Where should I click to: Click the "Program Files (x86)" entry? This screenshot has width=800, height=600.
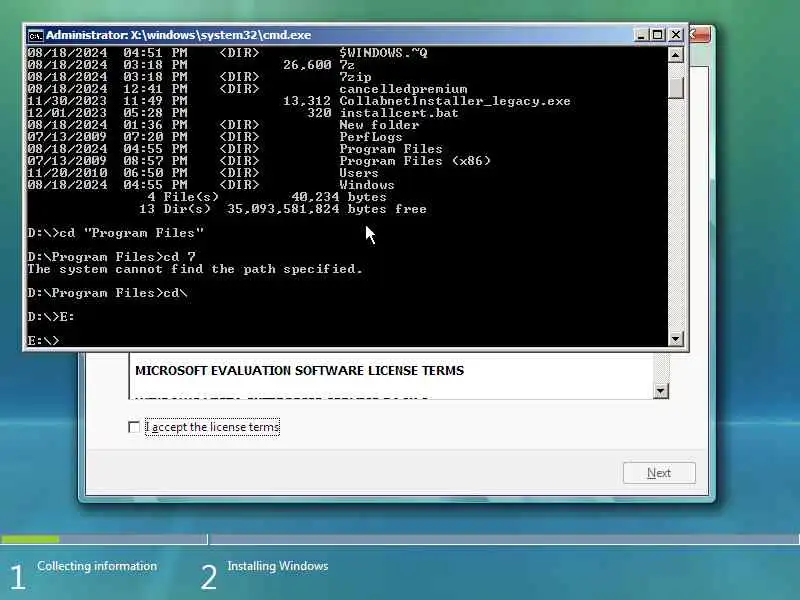(x=415, y=161)
